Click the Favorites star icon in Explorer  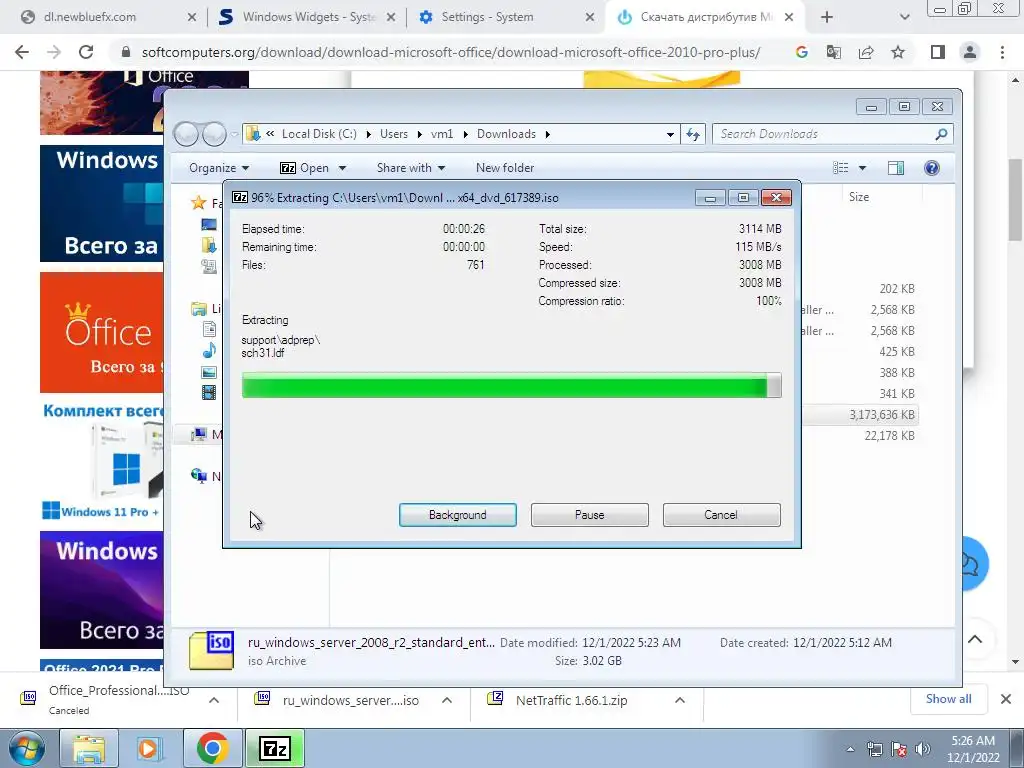pos(199,203)
